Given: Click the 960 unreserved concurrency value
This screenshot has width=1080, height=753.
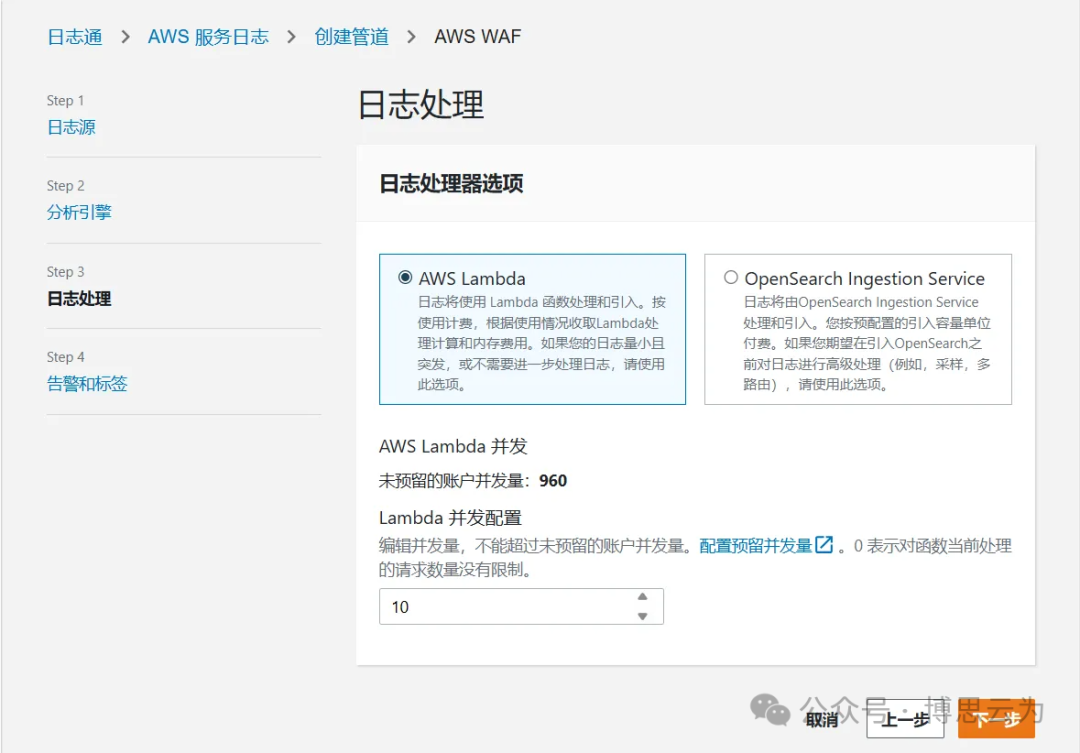Looking at the screenshot, I should point(553,480).
